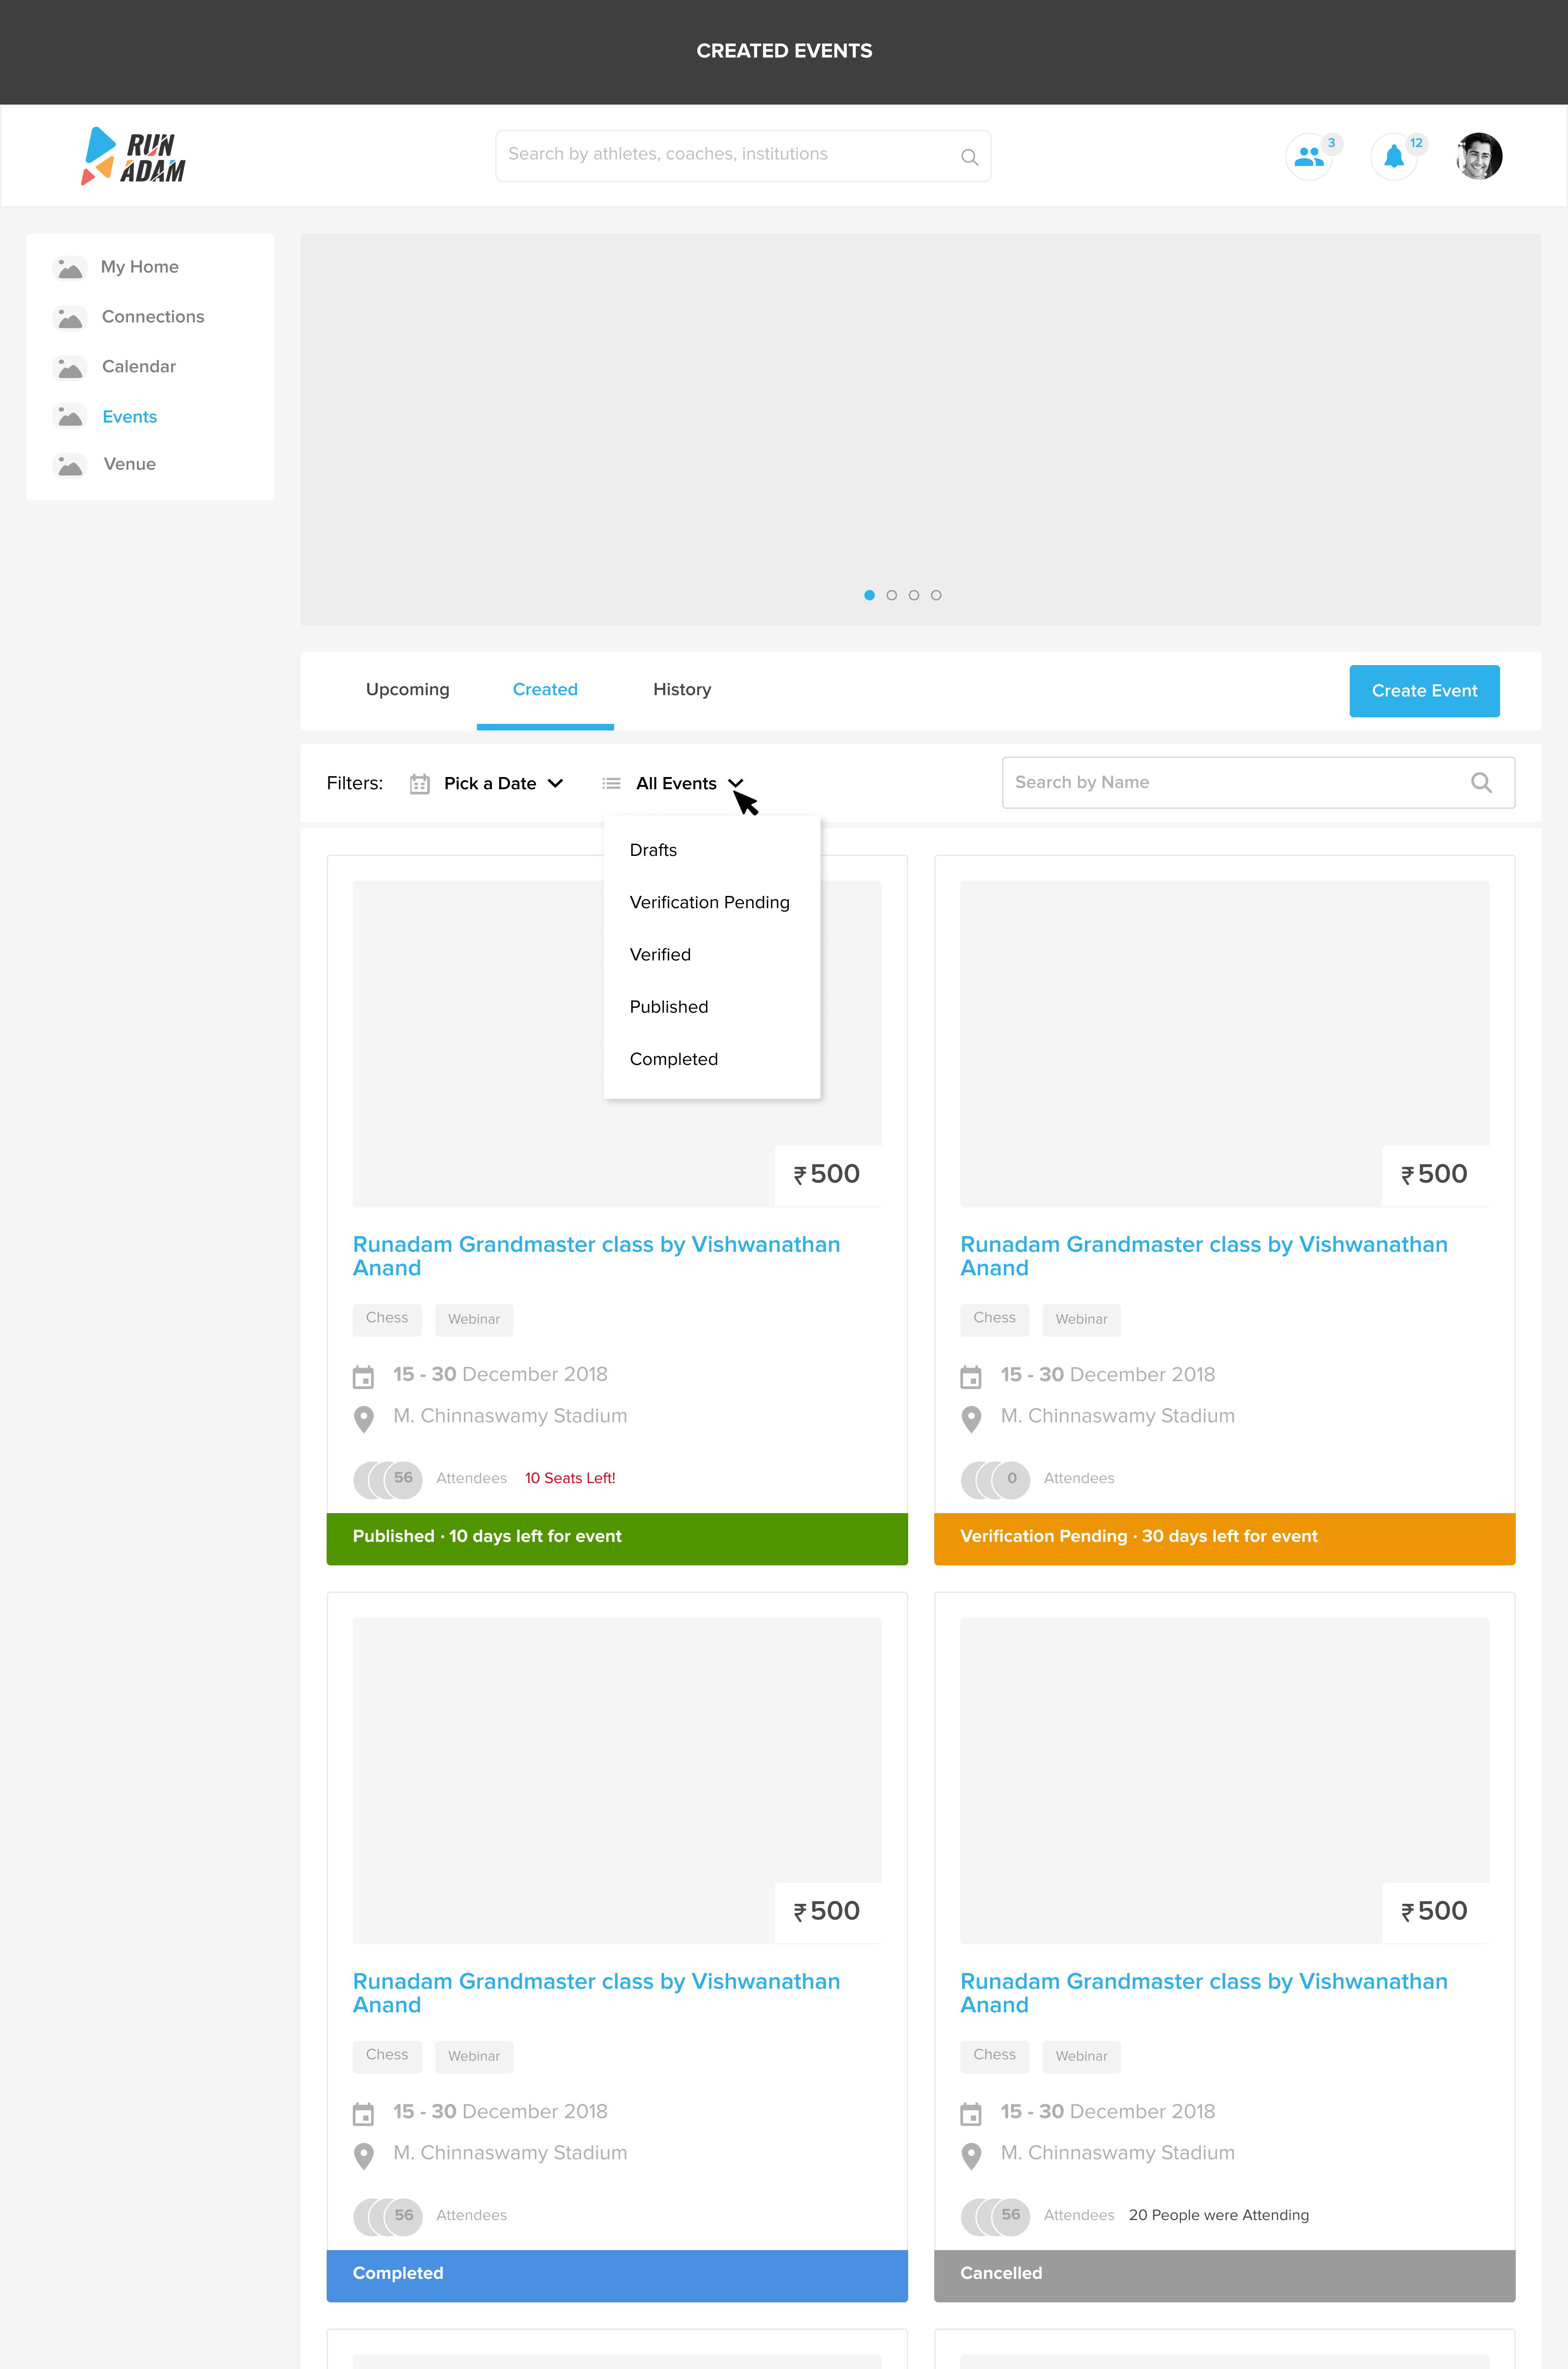Collapse the All Events dropdown chevron

pyautogui.click(x=736, y=783)
